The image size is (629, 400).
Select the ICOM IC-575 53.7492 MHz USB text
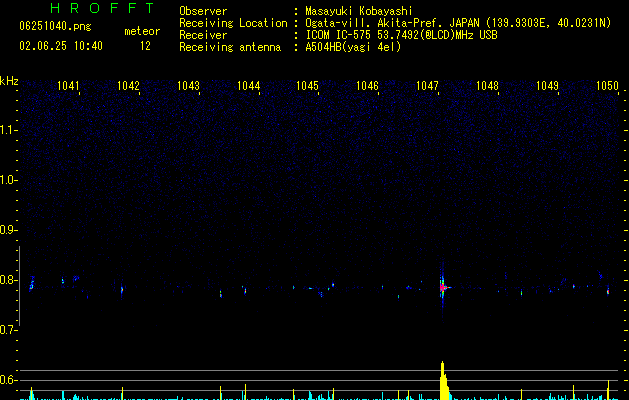pos(401,35)
